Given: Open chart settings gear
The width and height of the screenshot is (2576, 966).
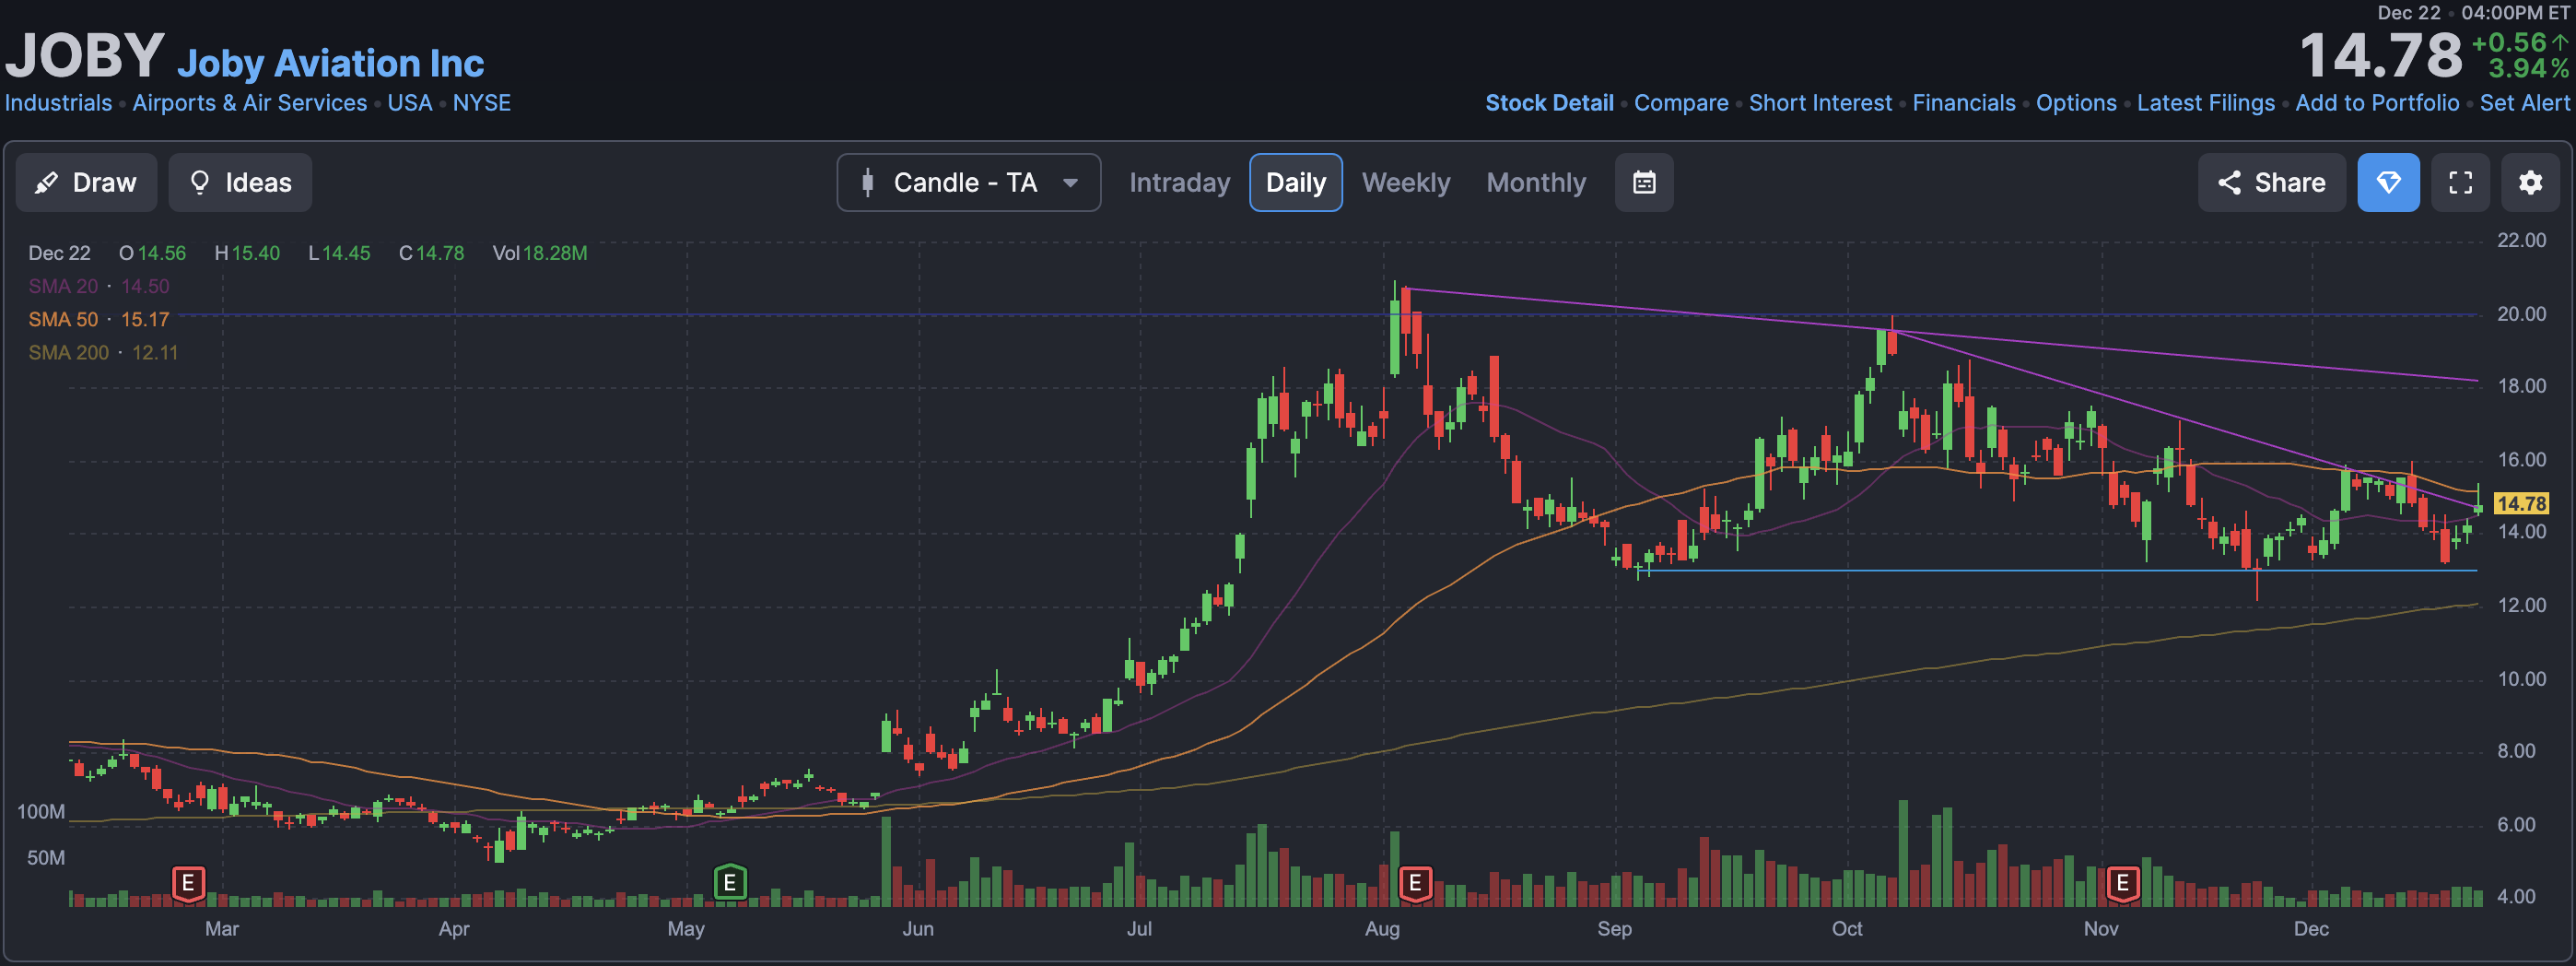Looking at the screenshot, I should (x=2529, y=182).
